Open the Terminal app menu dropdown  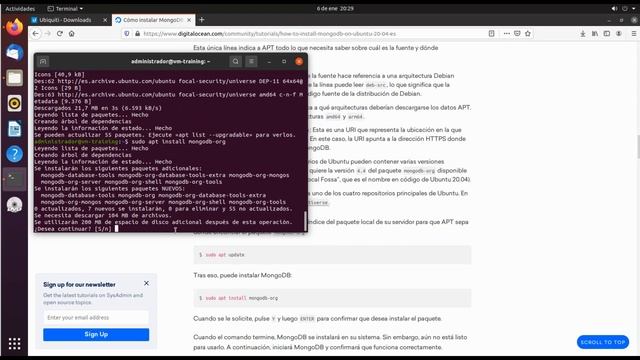point(65,8)
